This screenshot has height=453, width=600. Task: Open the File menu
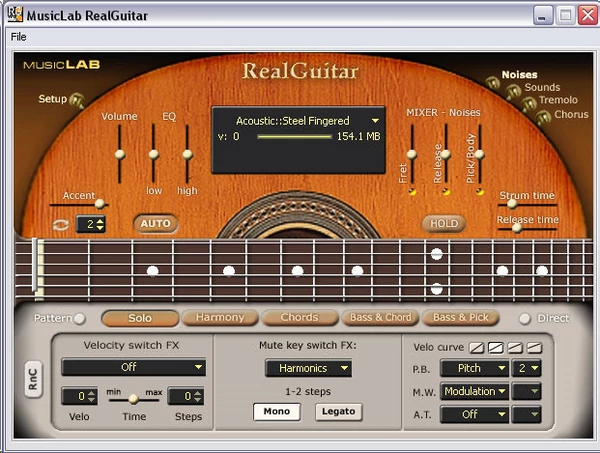(x=18, y=37)
